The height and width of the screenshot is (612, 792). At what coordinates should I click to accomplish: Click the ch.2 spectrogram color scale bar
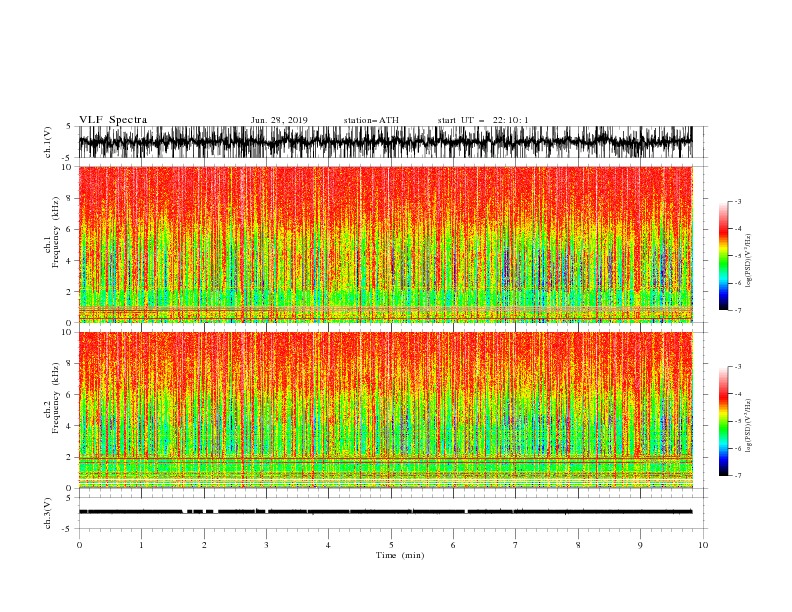coord(723,421)
